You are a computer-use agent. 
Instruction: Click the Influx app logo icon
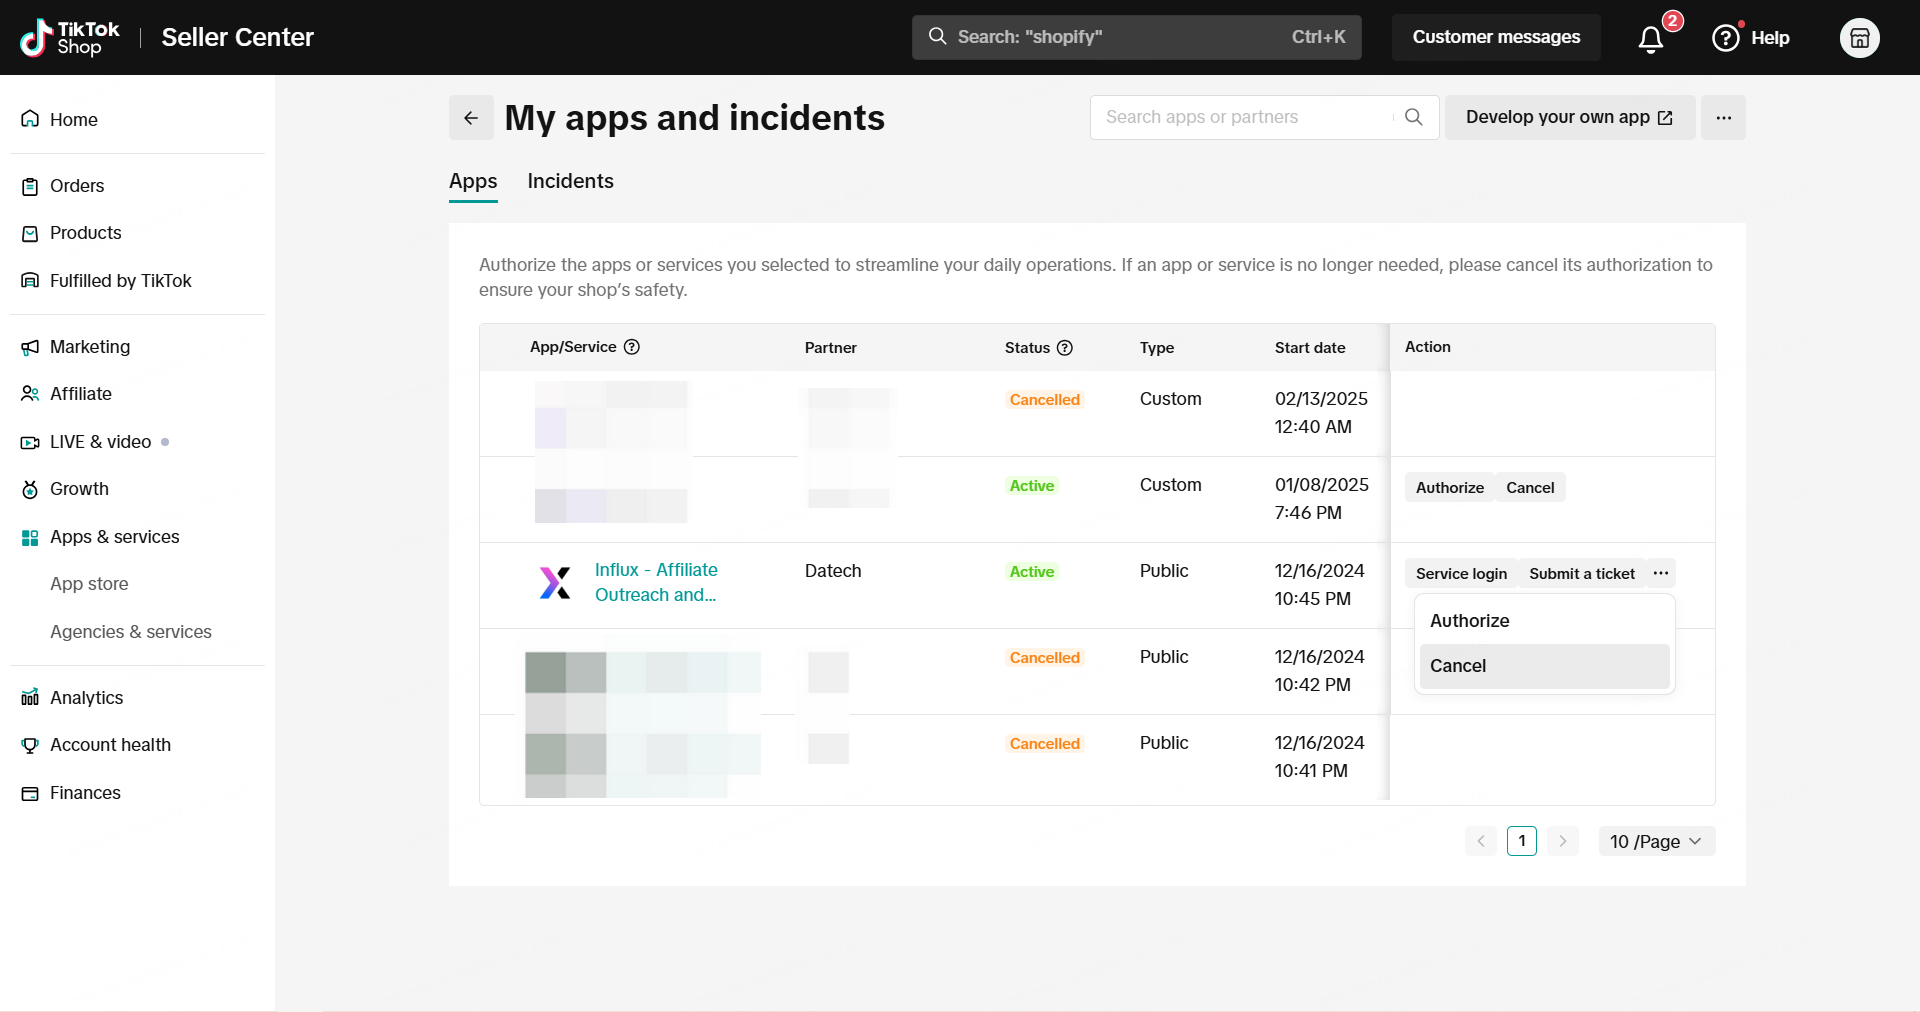(555, 582)
